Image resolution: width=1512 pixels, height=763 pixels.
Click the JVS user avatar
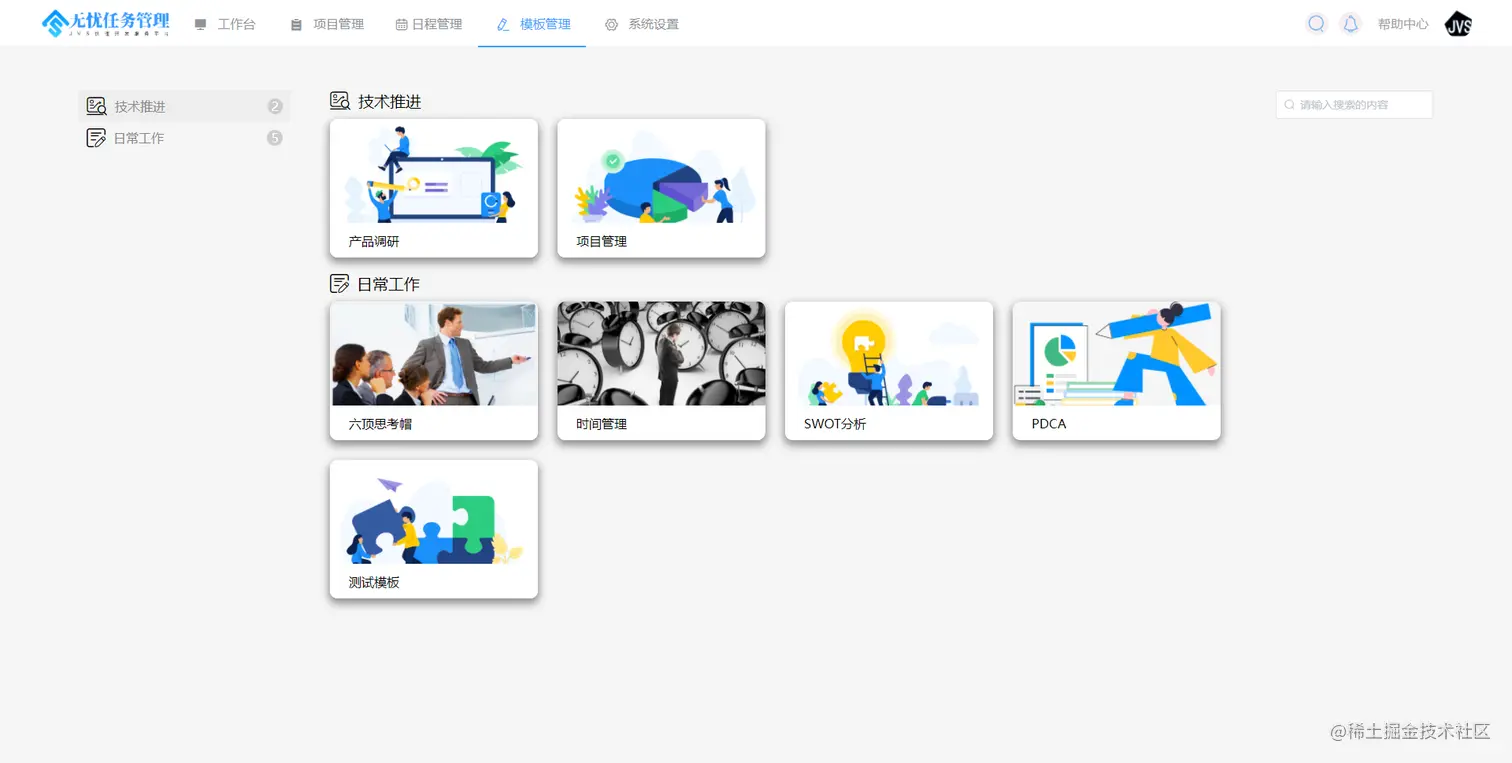pos(1458,24)
